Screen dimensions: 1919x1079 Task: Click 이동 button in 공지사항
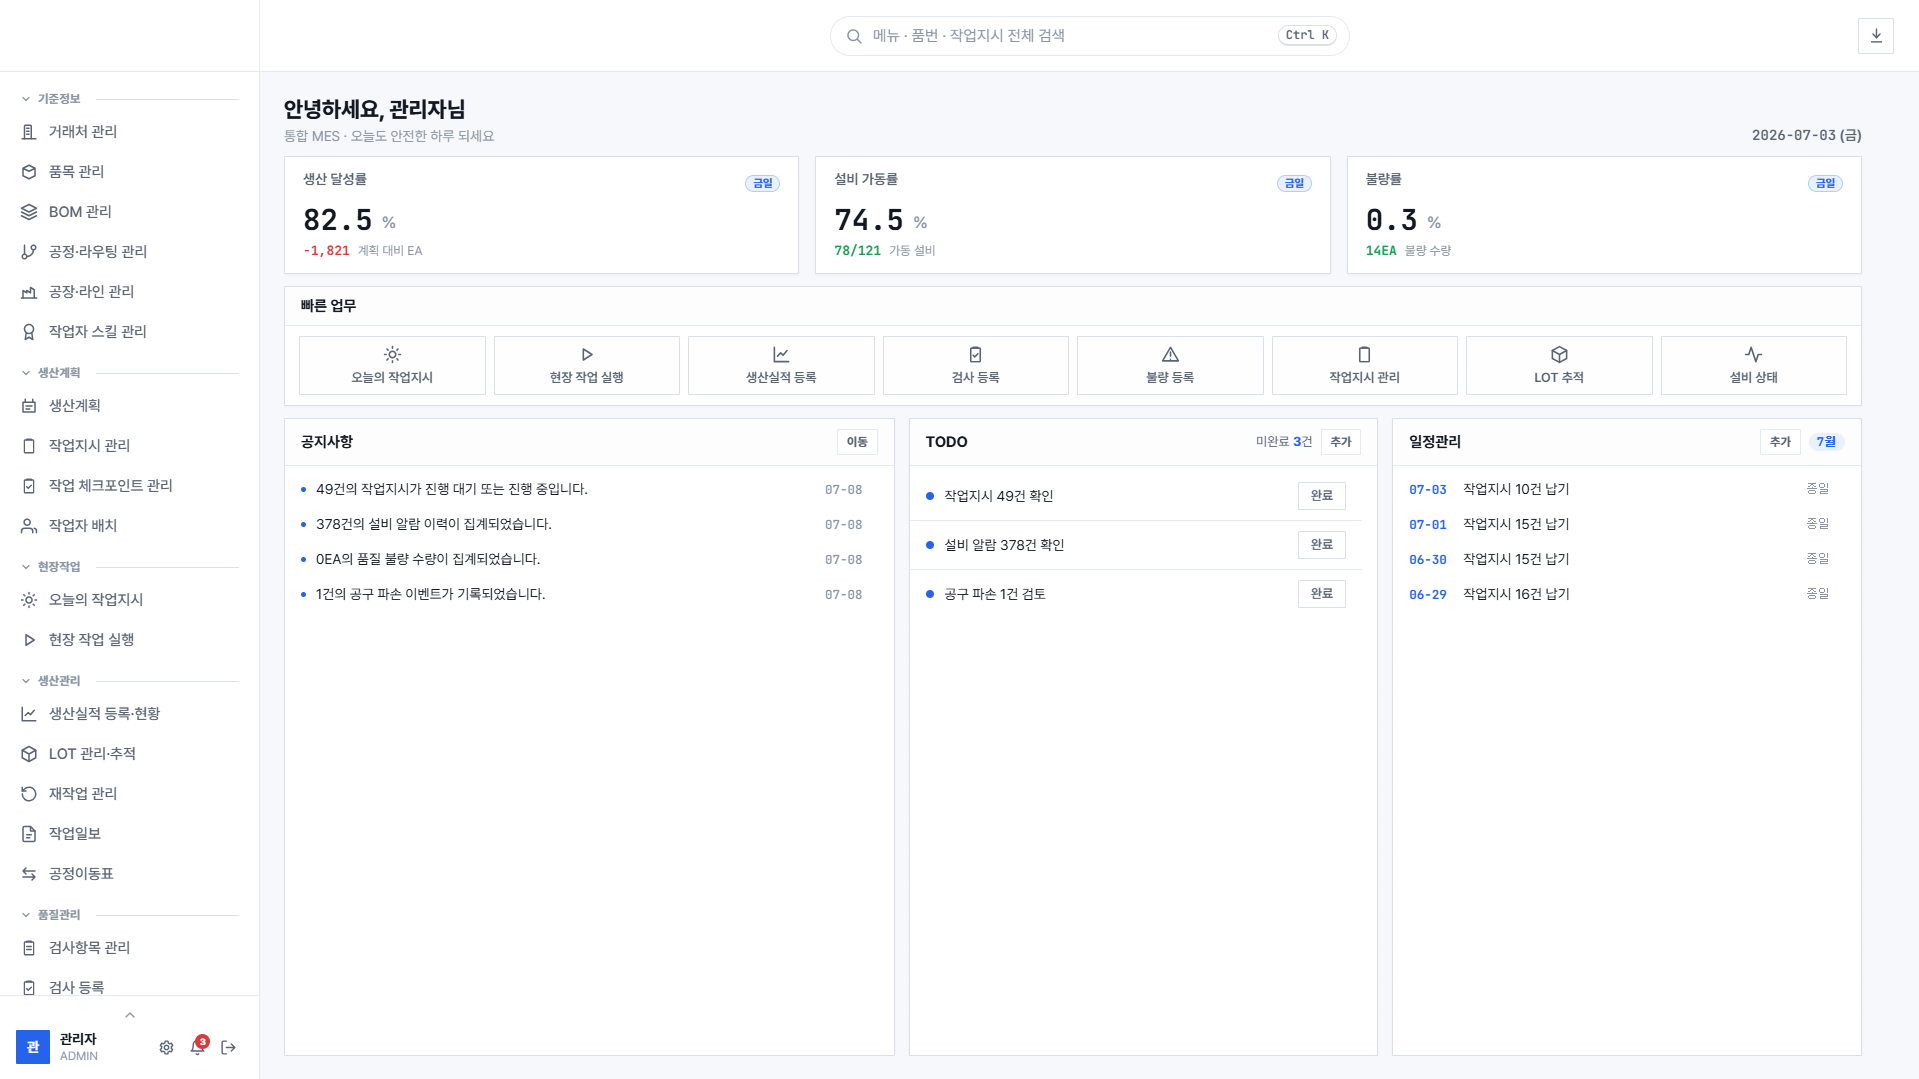857,442
